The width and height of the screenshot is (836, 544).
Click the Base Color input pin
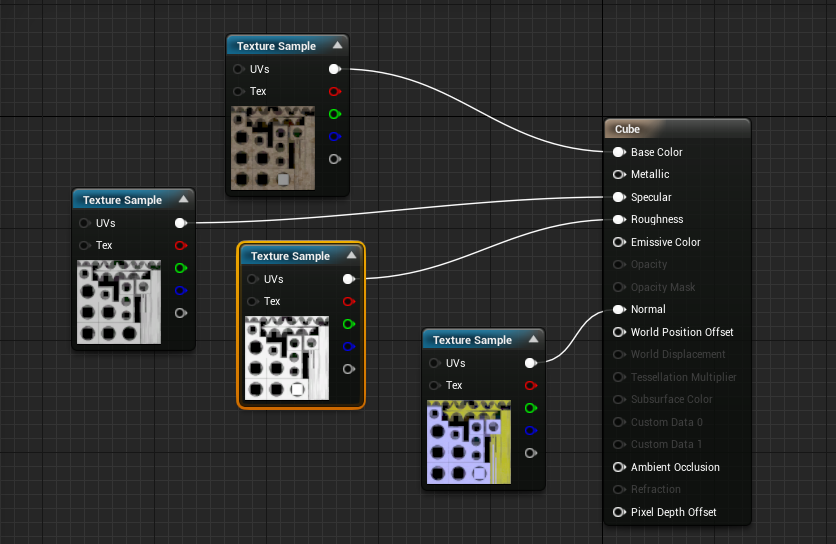point(618,152)
